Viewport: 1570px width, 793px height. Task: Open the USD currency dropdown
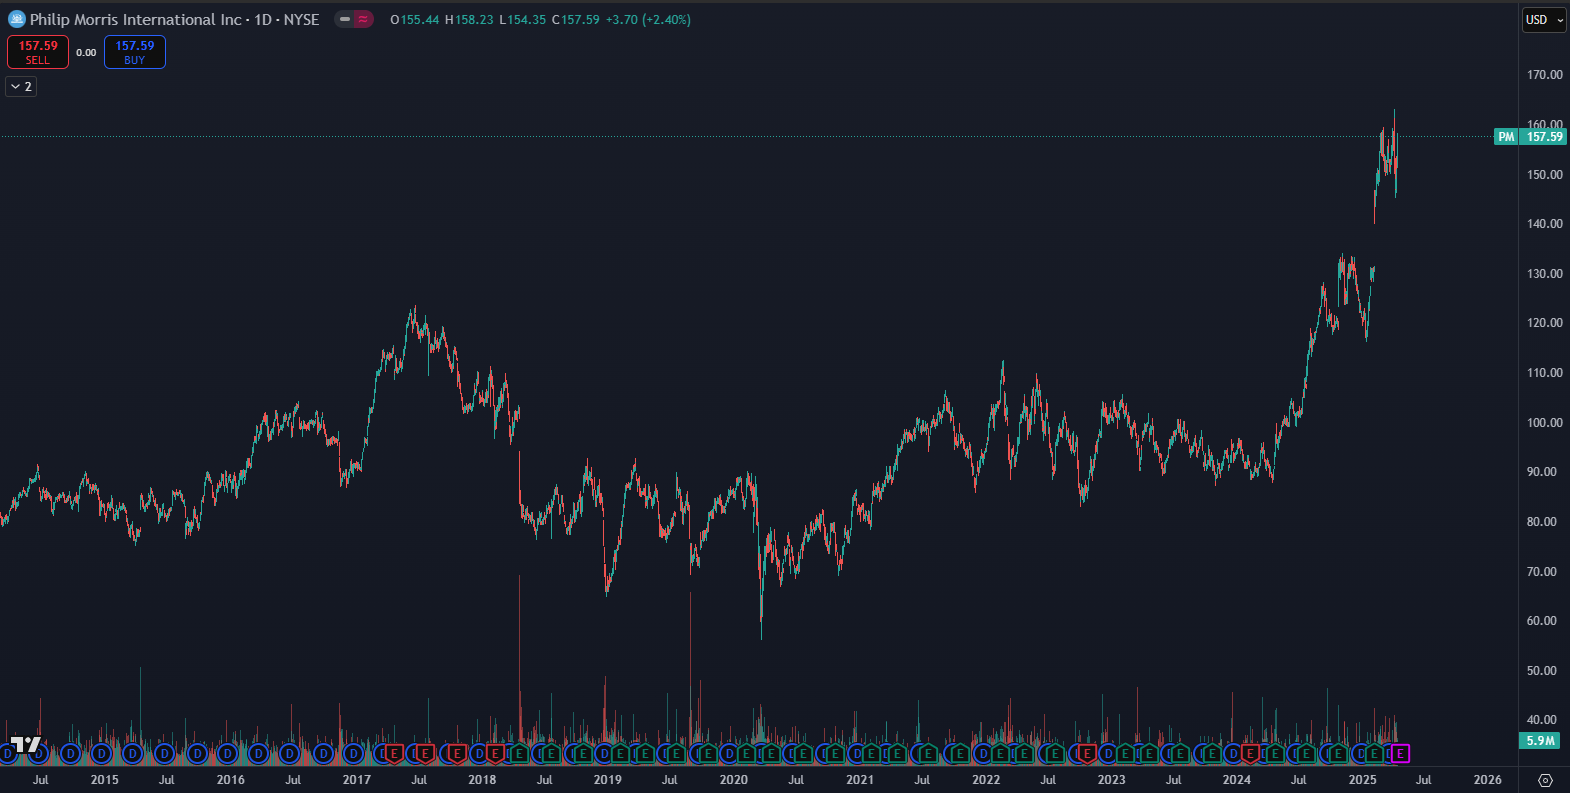pyautogui.click(x=1544, y=20)
